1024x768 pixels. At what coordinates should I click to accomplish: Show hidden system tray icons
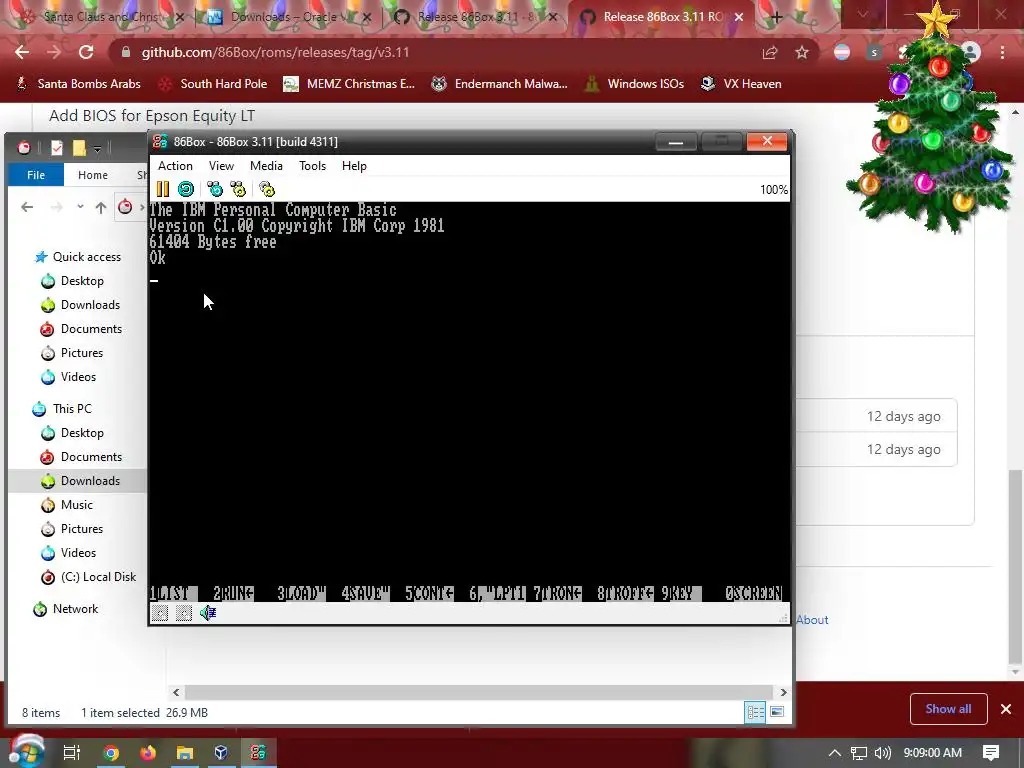tap(835, 753)
